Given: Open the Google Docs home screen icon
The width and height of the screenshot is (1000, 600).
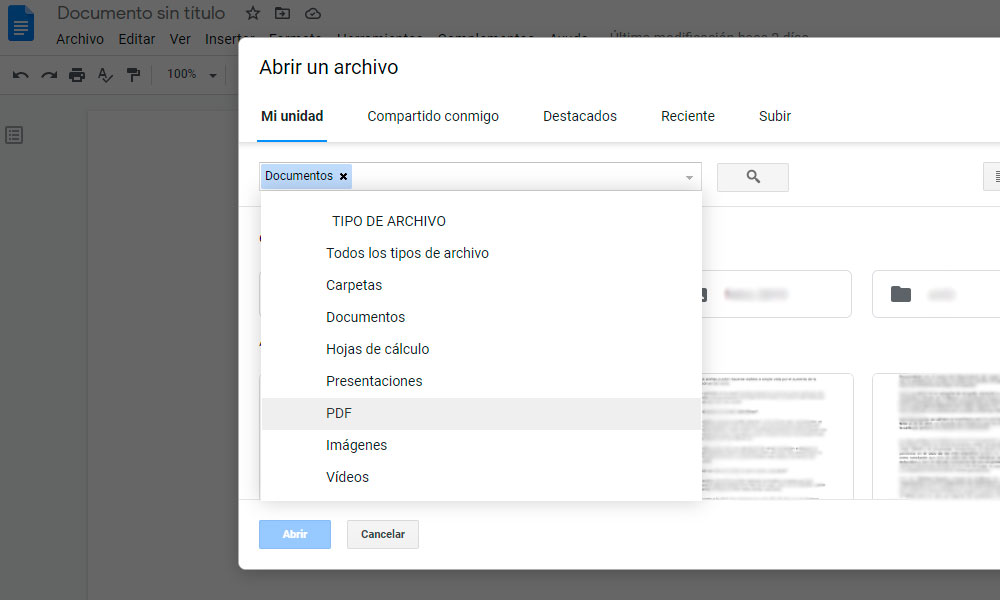Looking at the screenshot, I should coord(21,22).
